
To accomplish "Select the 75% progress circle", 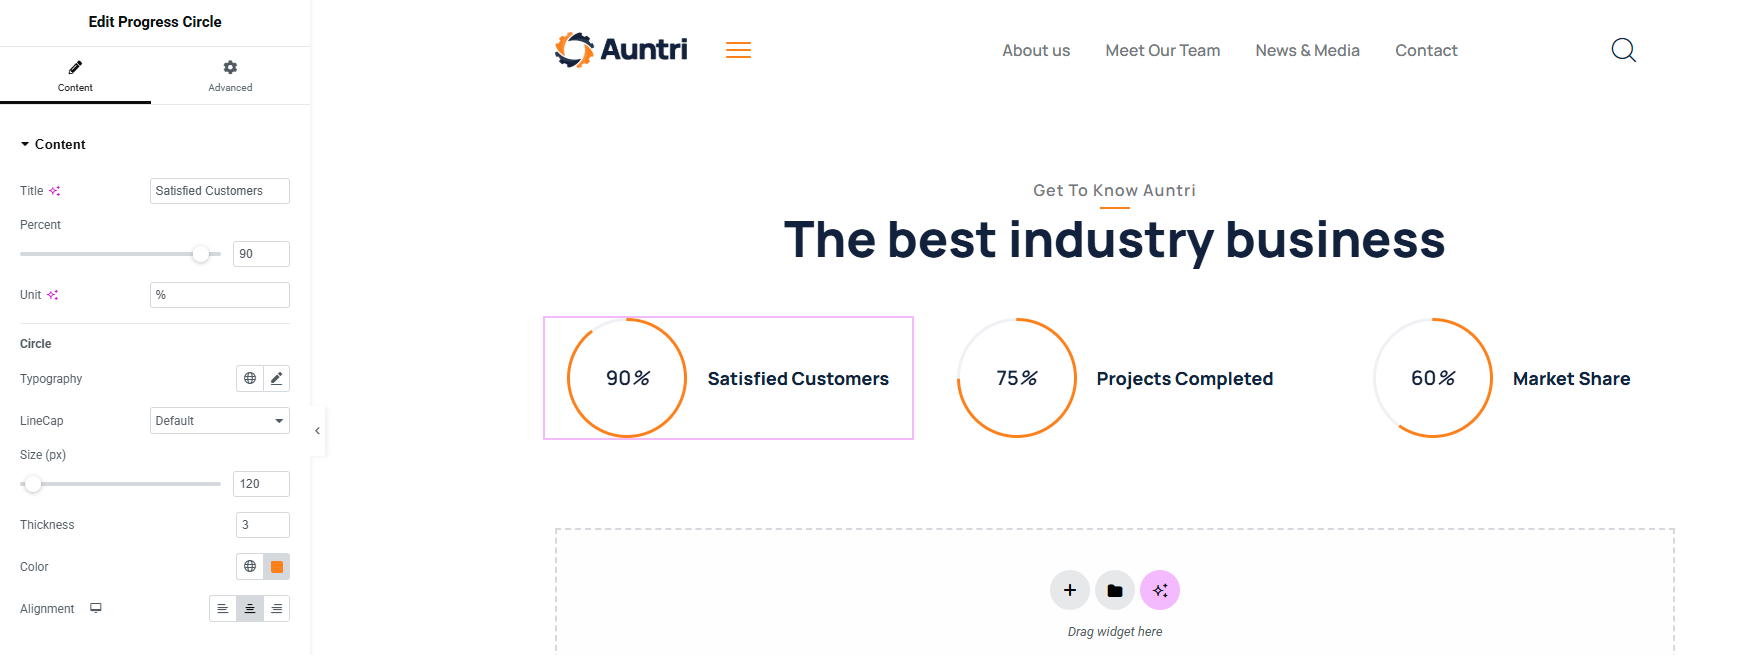I will pos(1017,378).
